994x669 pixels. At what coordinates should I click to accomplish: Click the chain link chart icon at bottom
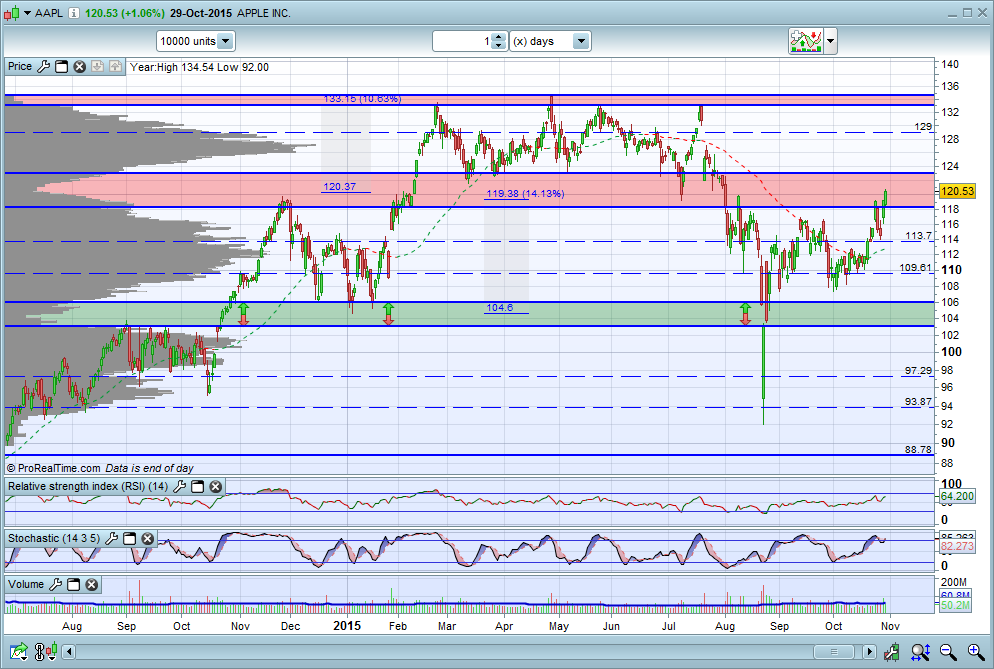point(46,651)
